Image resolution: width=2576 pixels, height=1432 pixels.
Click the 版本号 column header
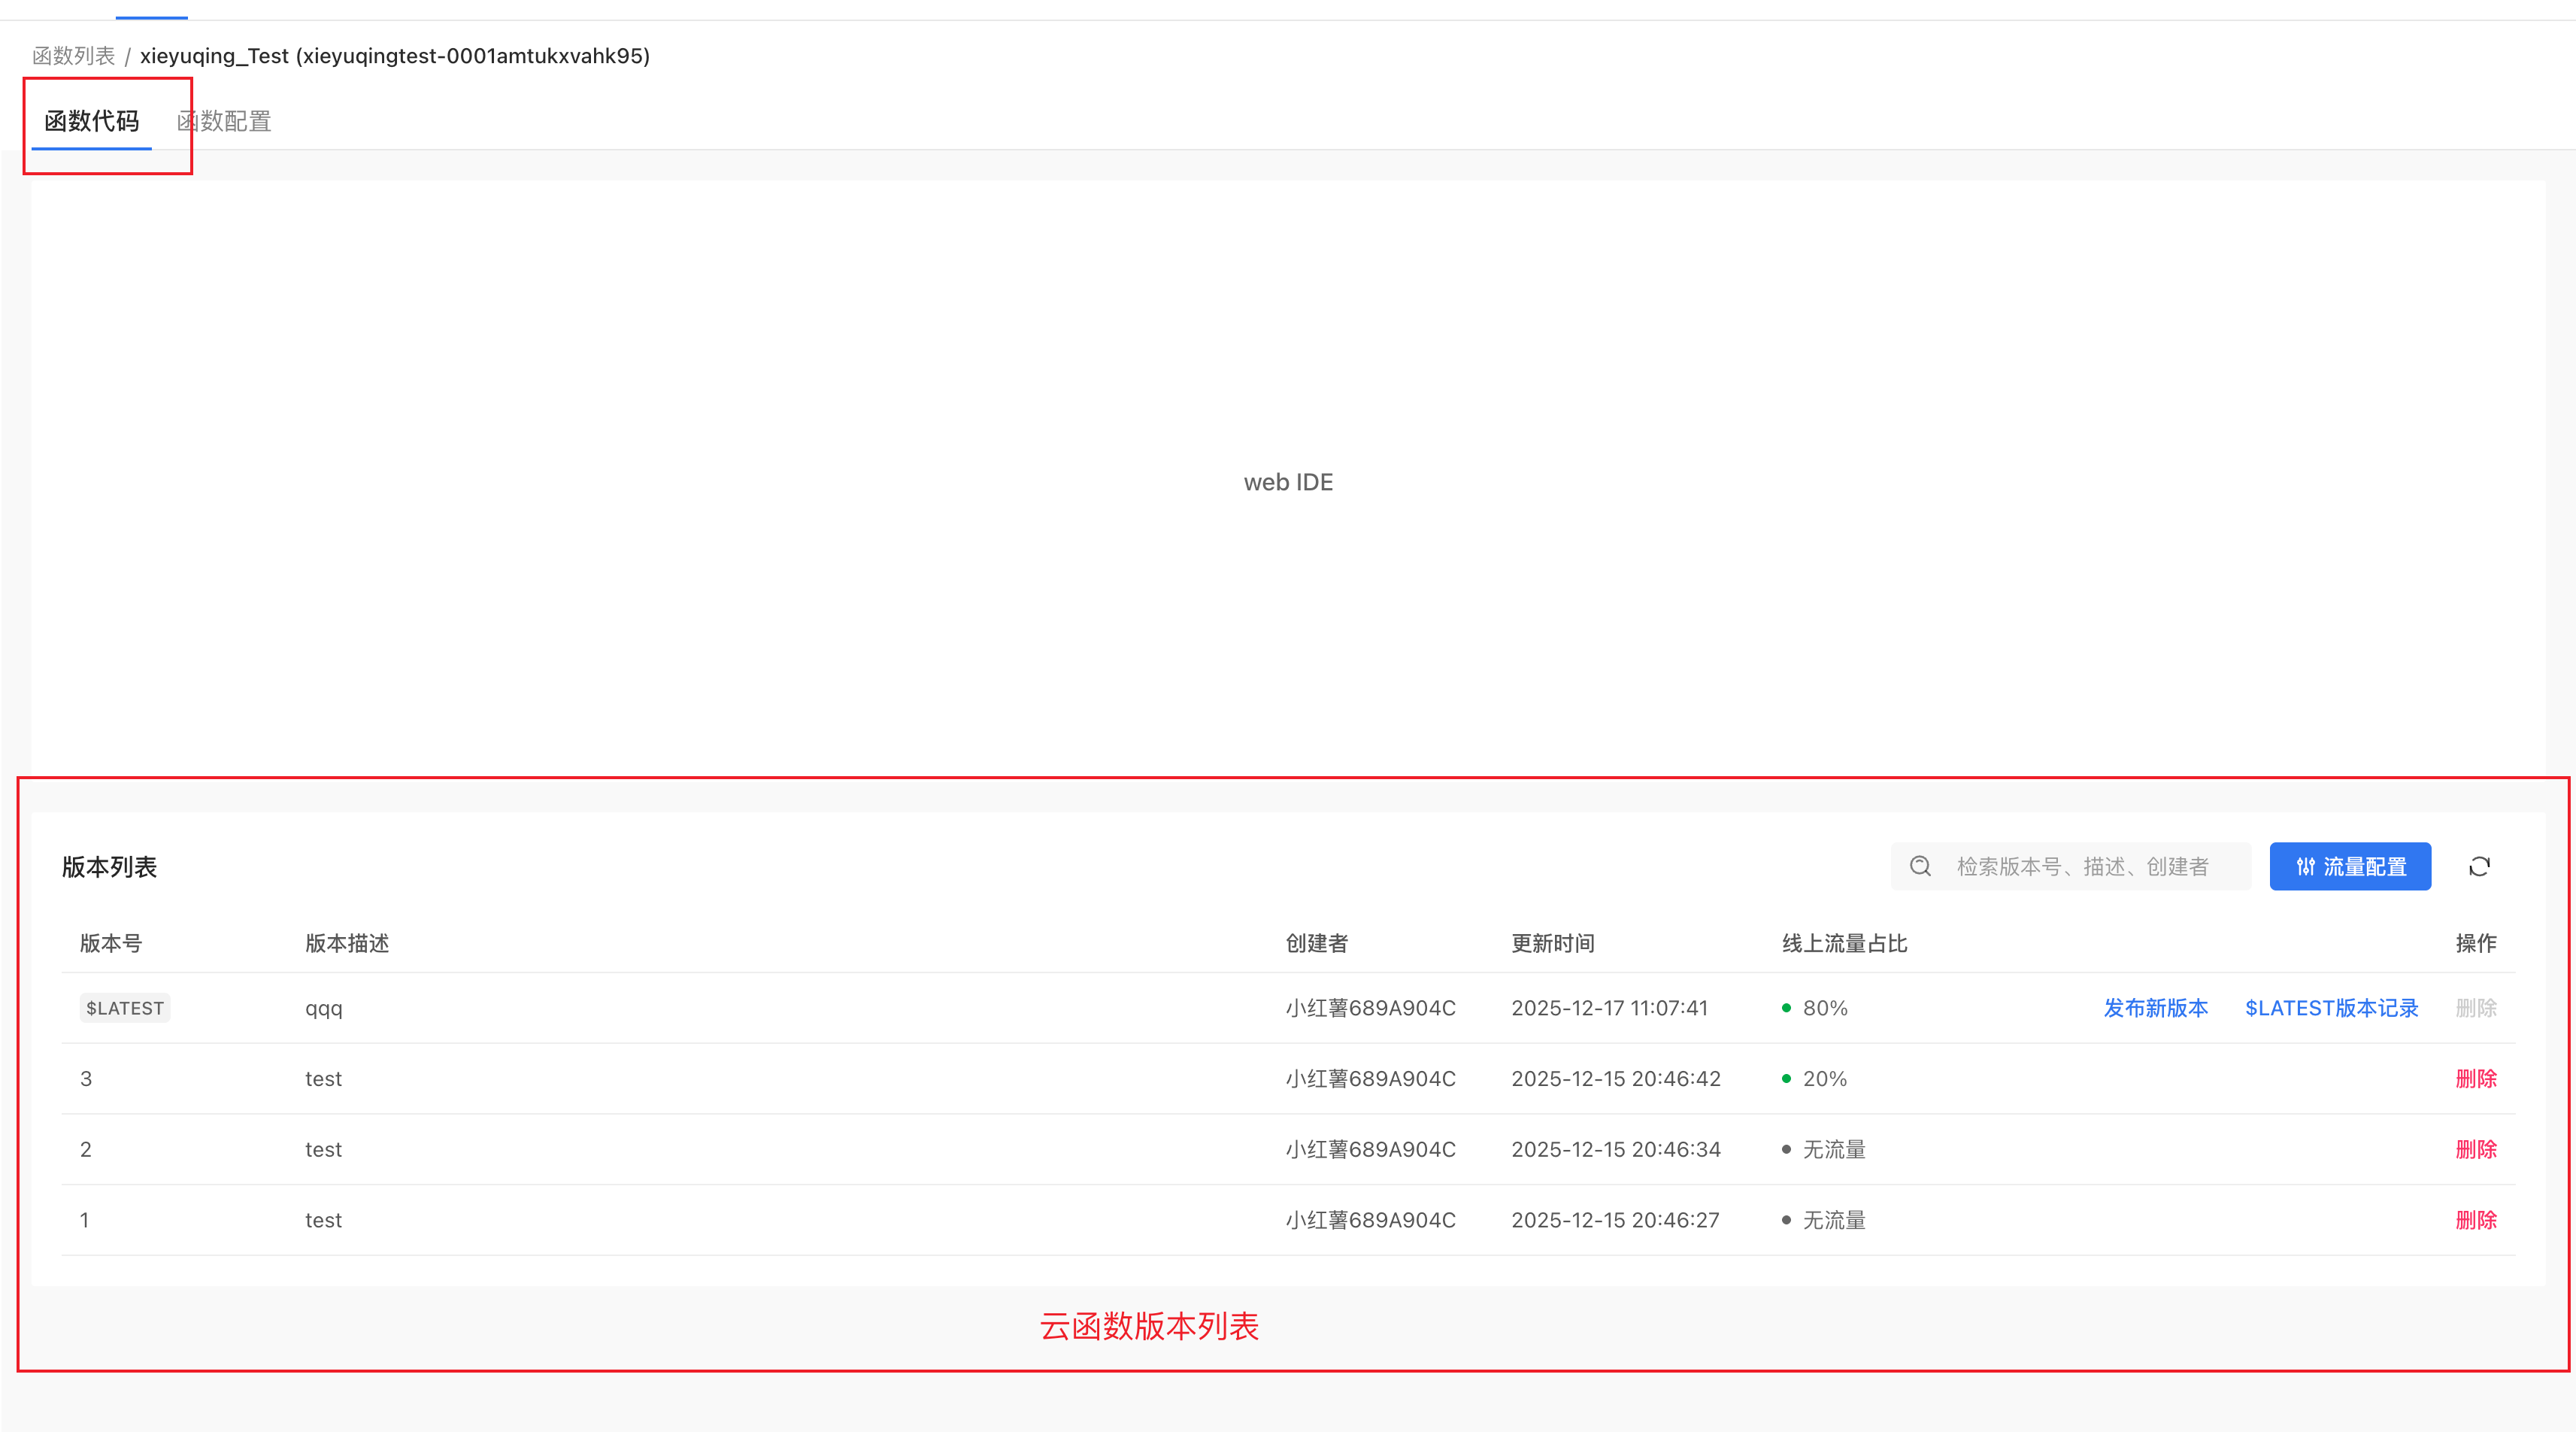(x=111, y=943)
